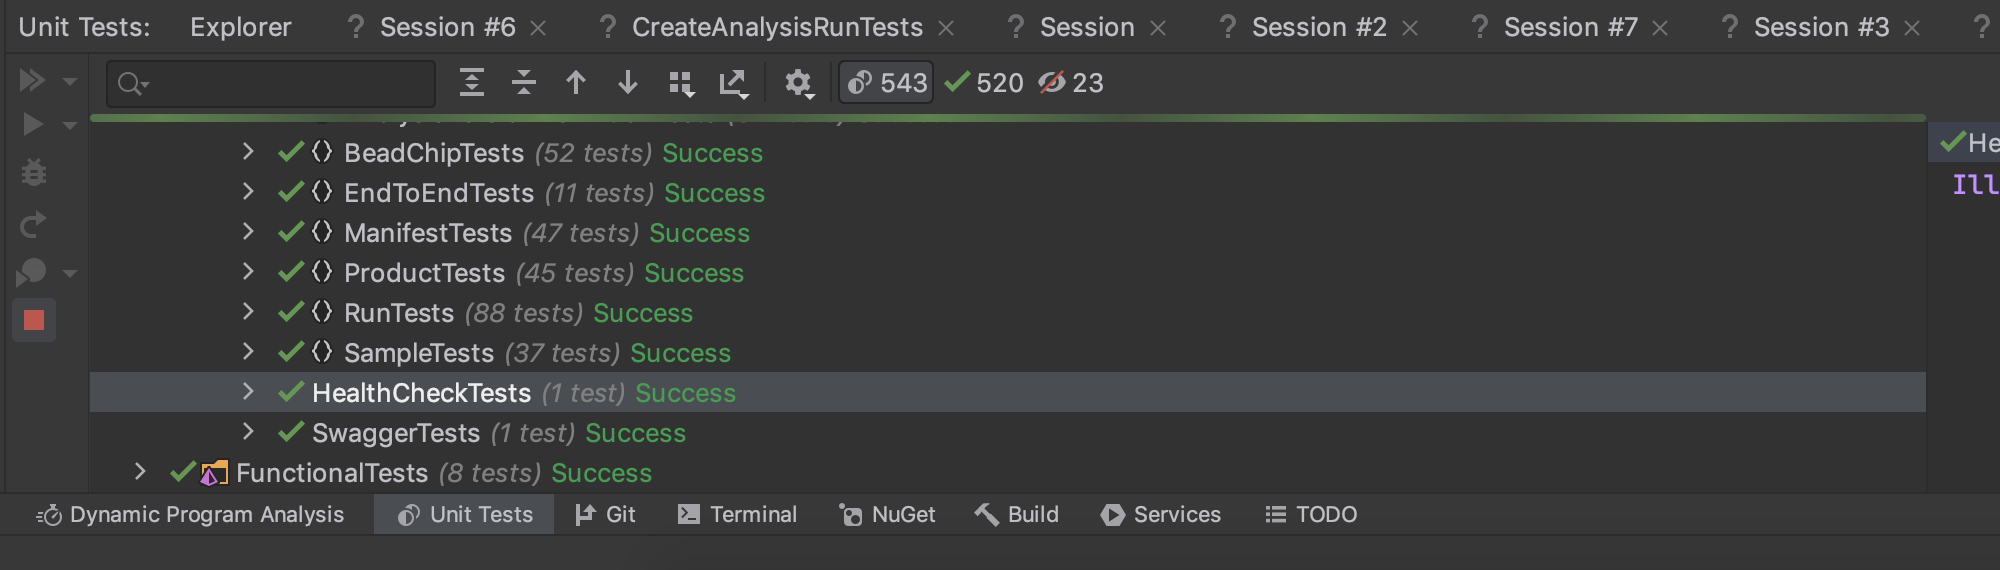Open the Group By options icon

[681, 84]
